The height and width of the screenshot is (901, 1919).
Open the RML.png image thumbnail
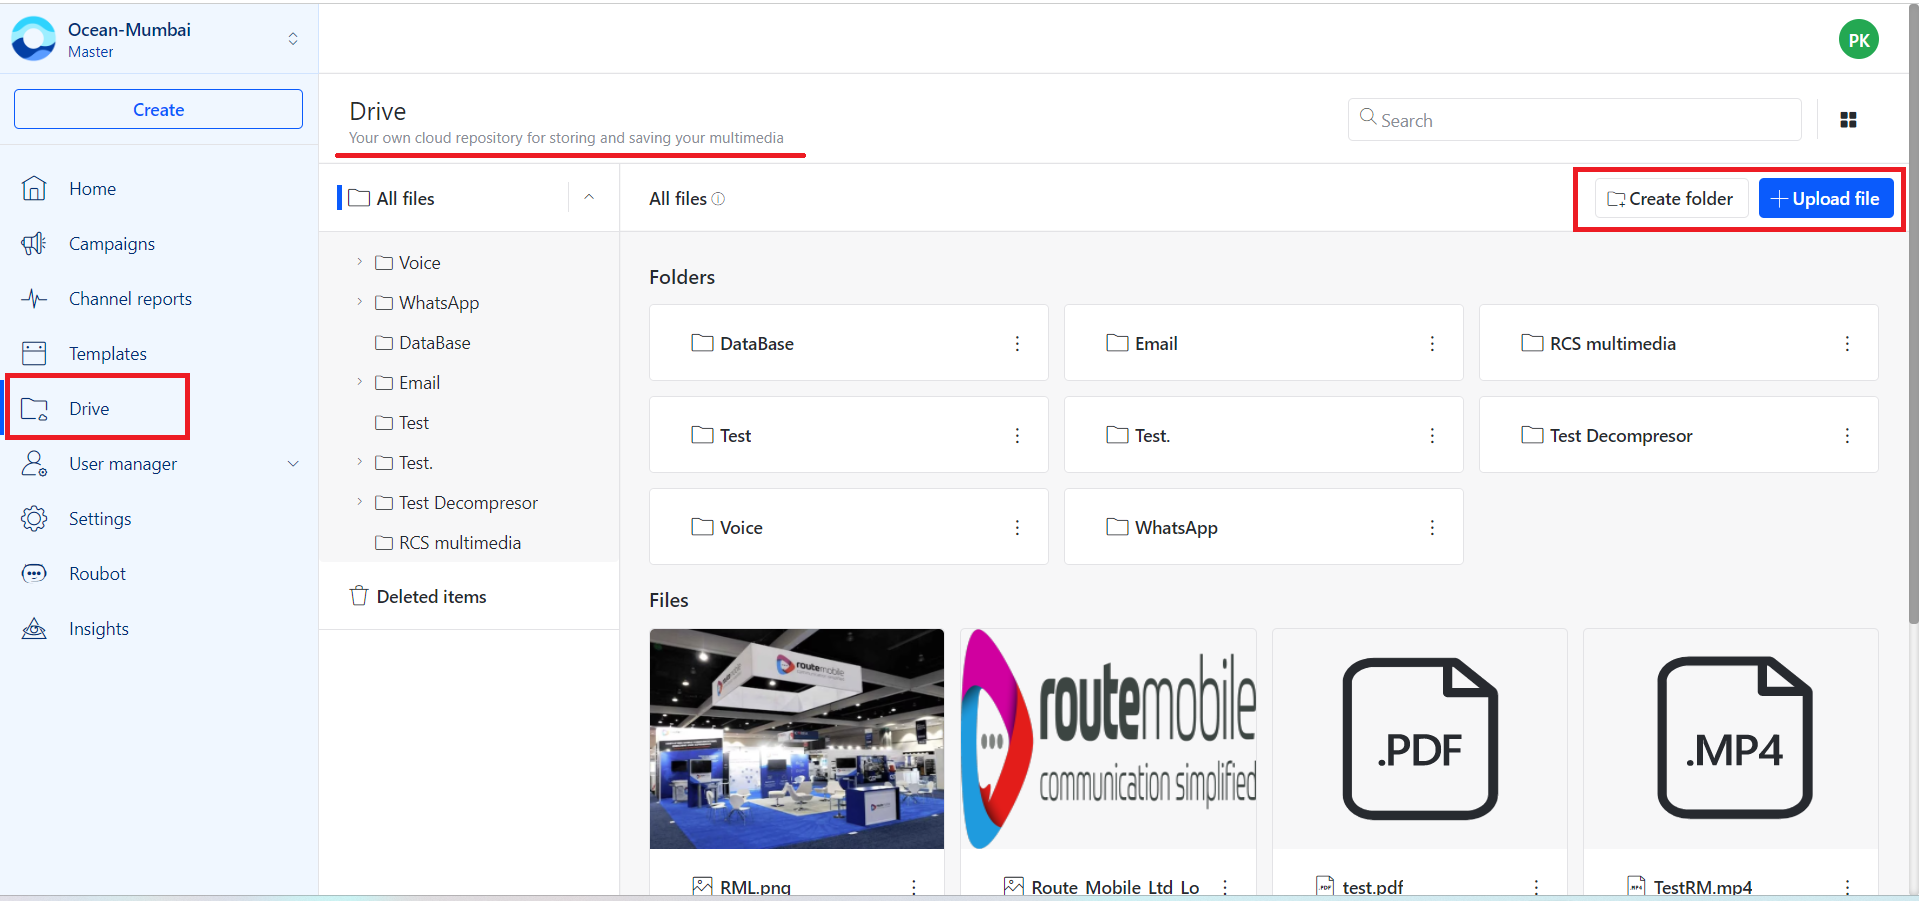[797, 739]
